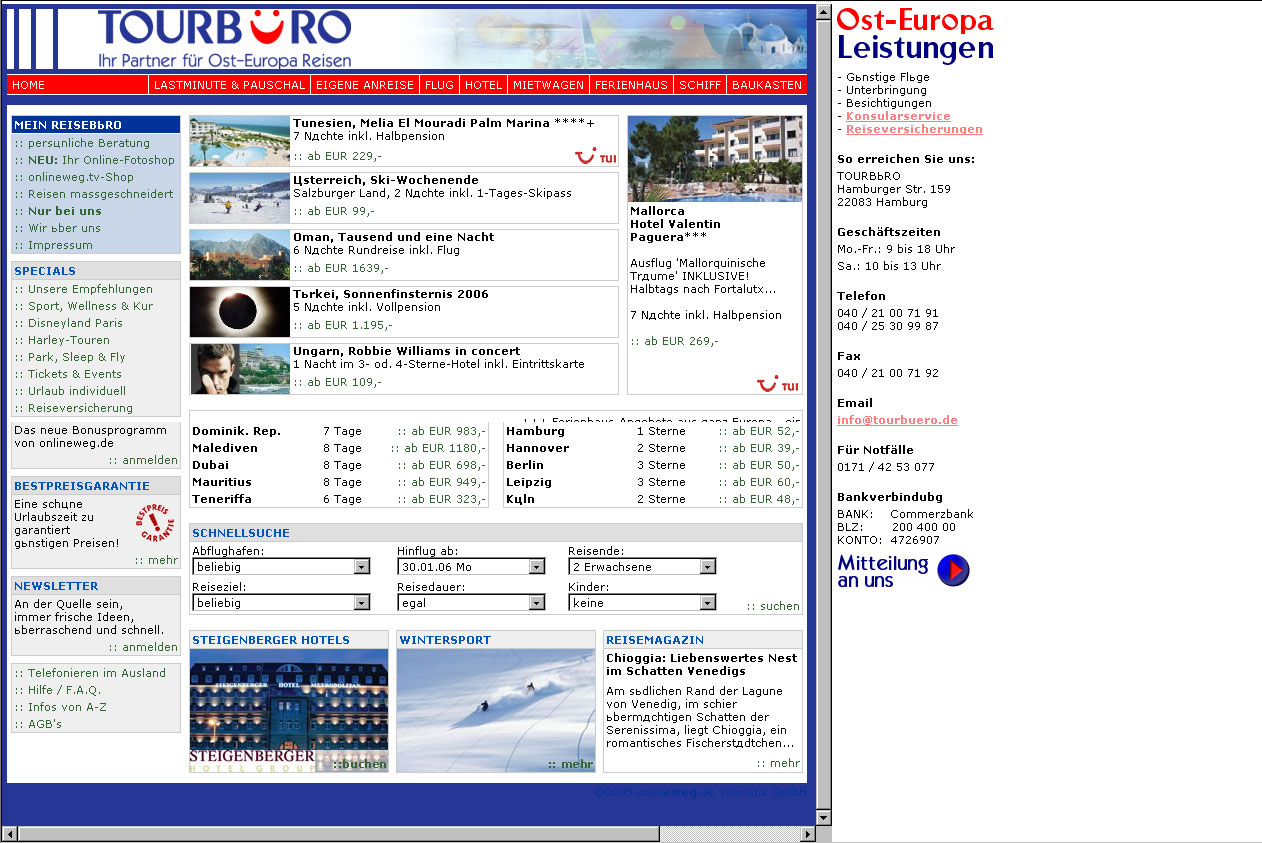This screenshot has width=1262, height=843.
Task: Click mehr in the Wintersport box
Action: pyautogui.click(x=570, y=764)
